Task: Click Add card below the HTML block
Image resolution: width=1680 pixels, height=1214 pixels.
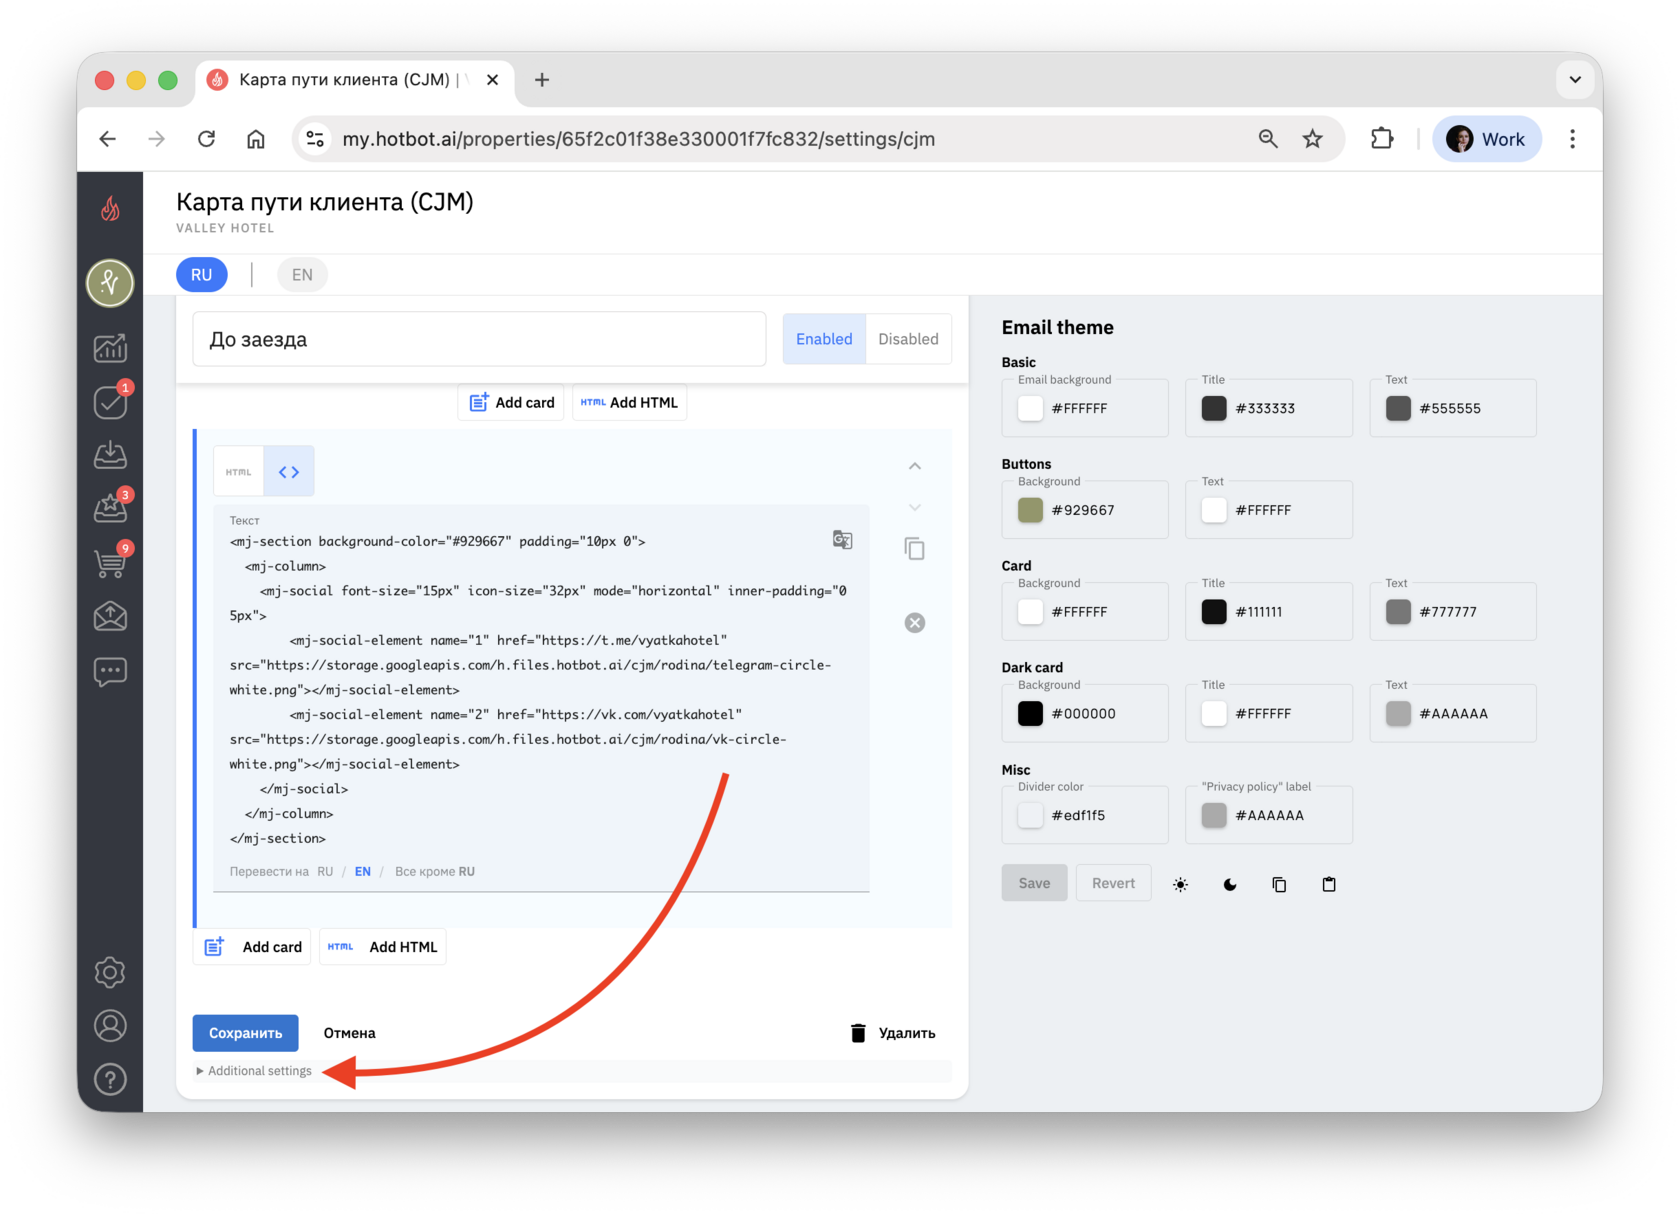Action: point(254,947)
